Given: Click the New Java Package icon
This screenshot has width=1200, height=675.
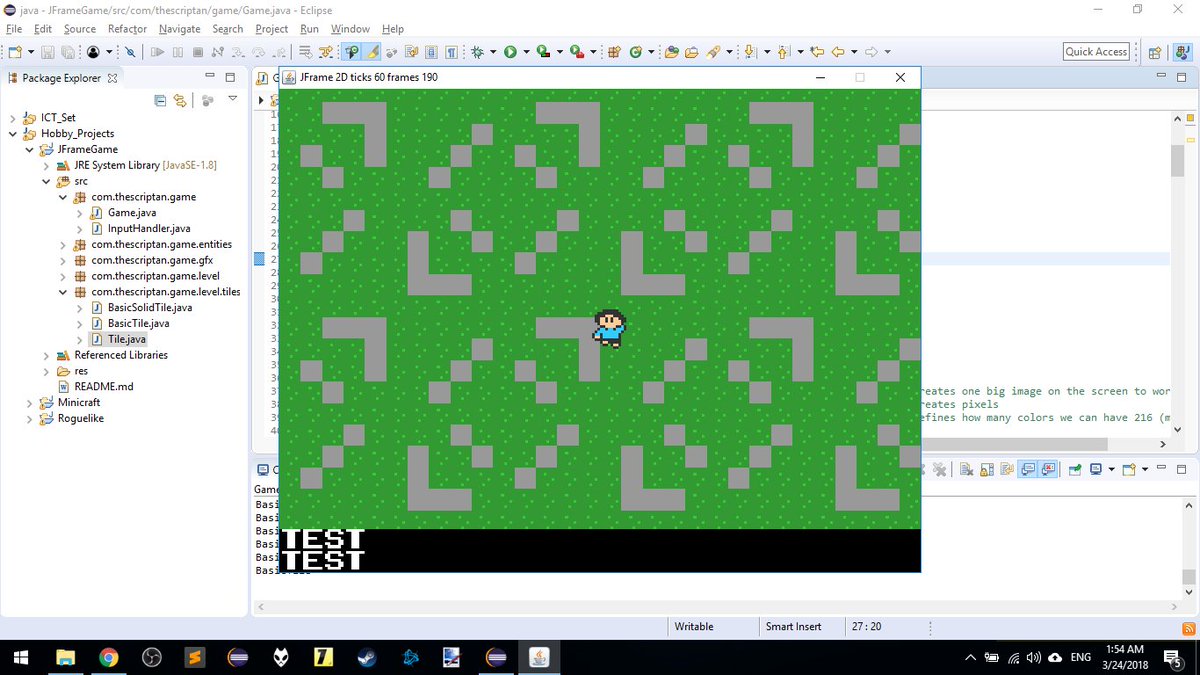Looking at the screenshot, I should pos(614,52).
